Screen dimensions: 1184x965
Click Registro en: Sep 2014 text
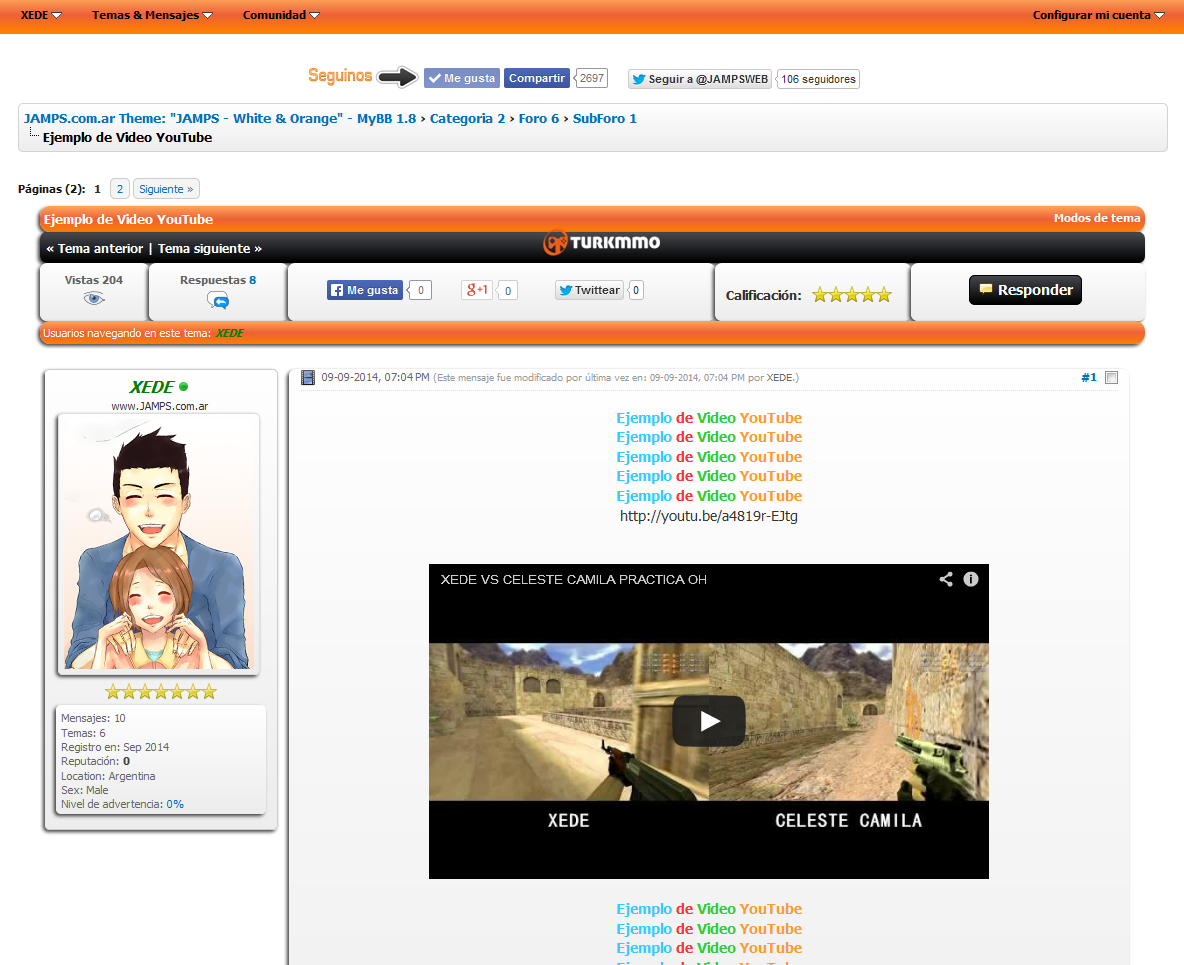click(x=115, y=747)
